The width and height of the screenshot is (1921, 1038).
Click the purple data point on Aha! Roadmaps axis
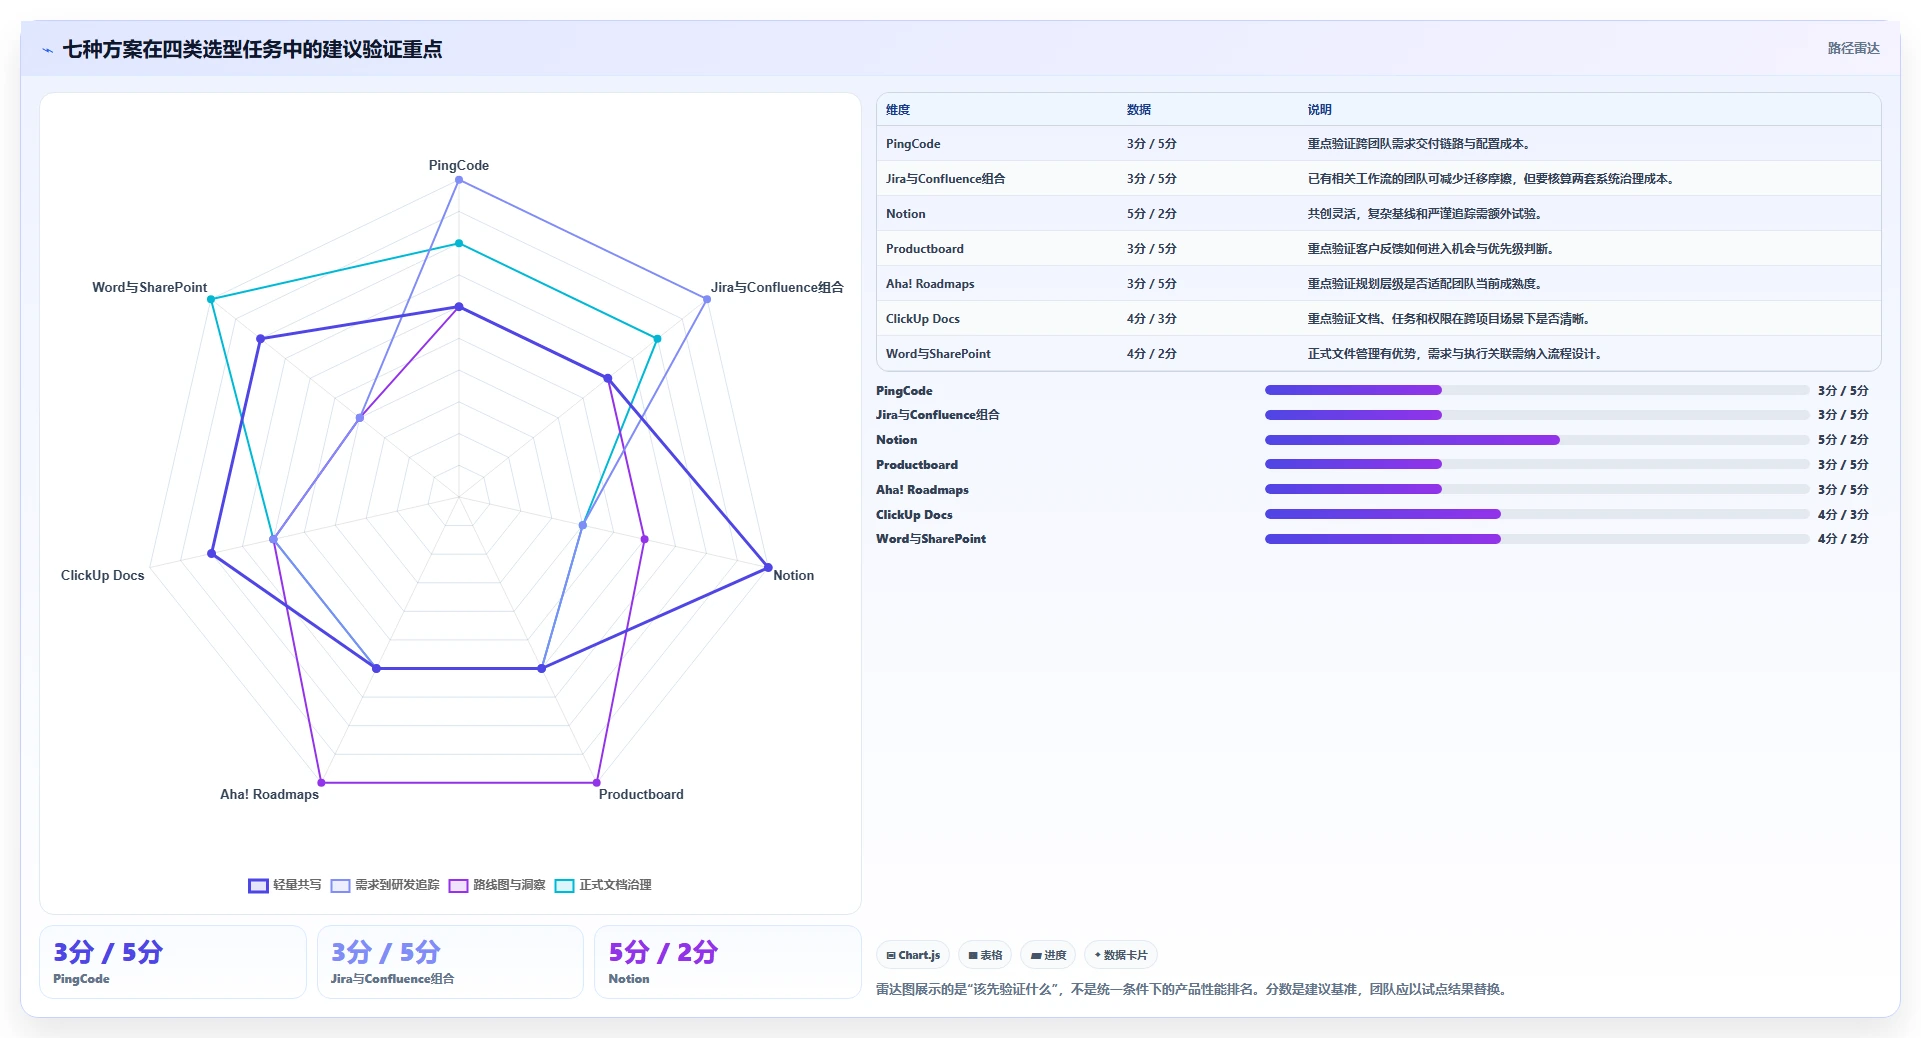321,782
